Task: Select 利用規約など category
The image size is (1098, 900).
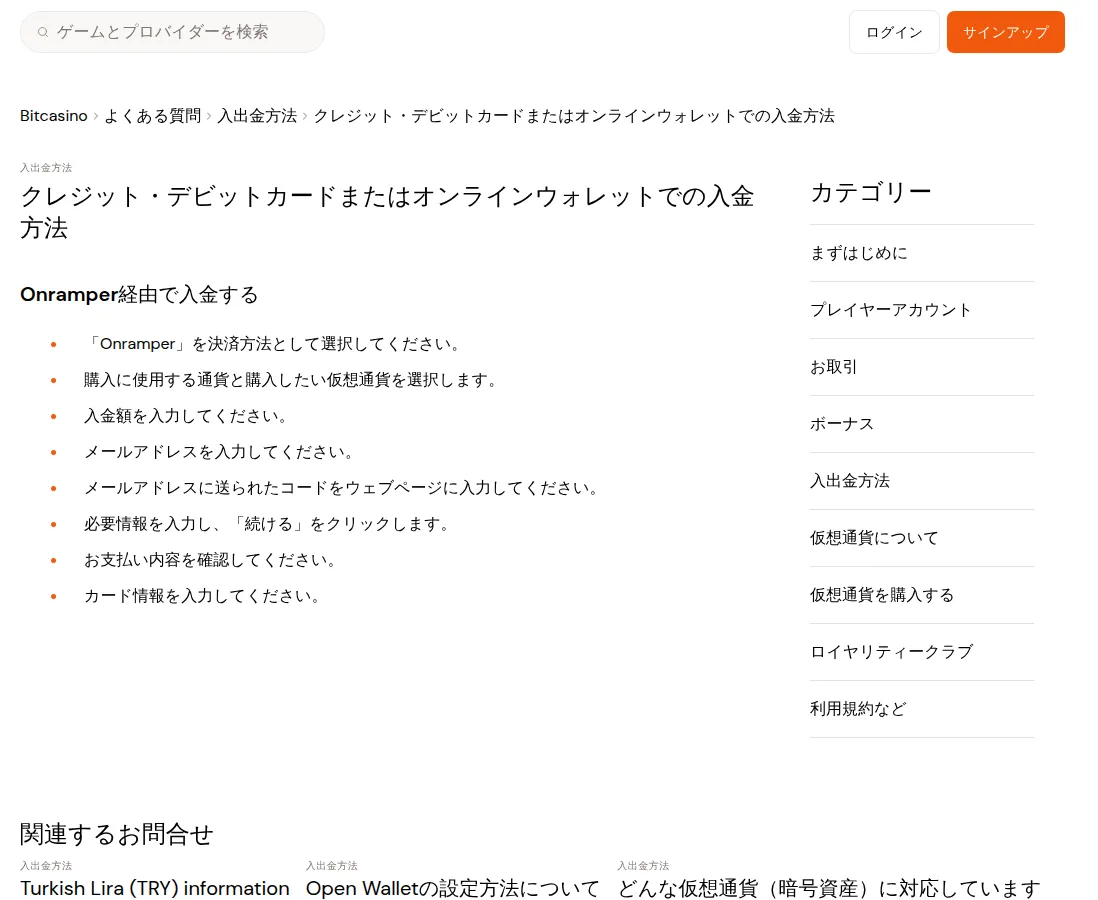Action: click(922, 709)
